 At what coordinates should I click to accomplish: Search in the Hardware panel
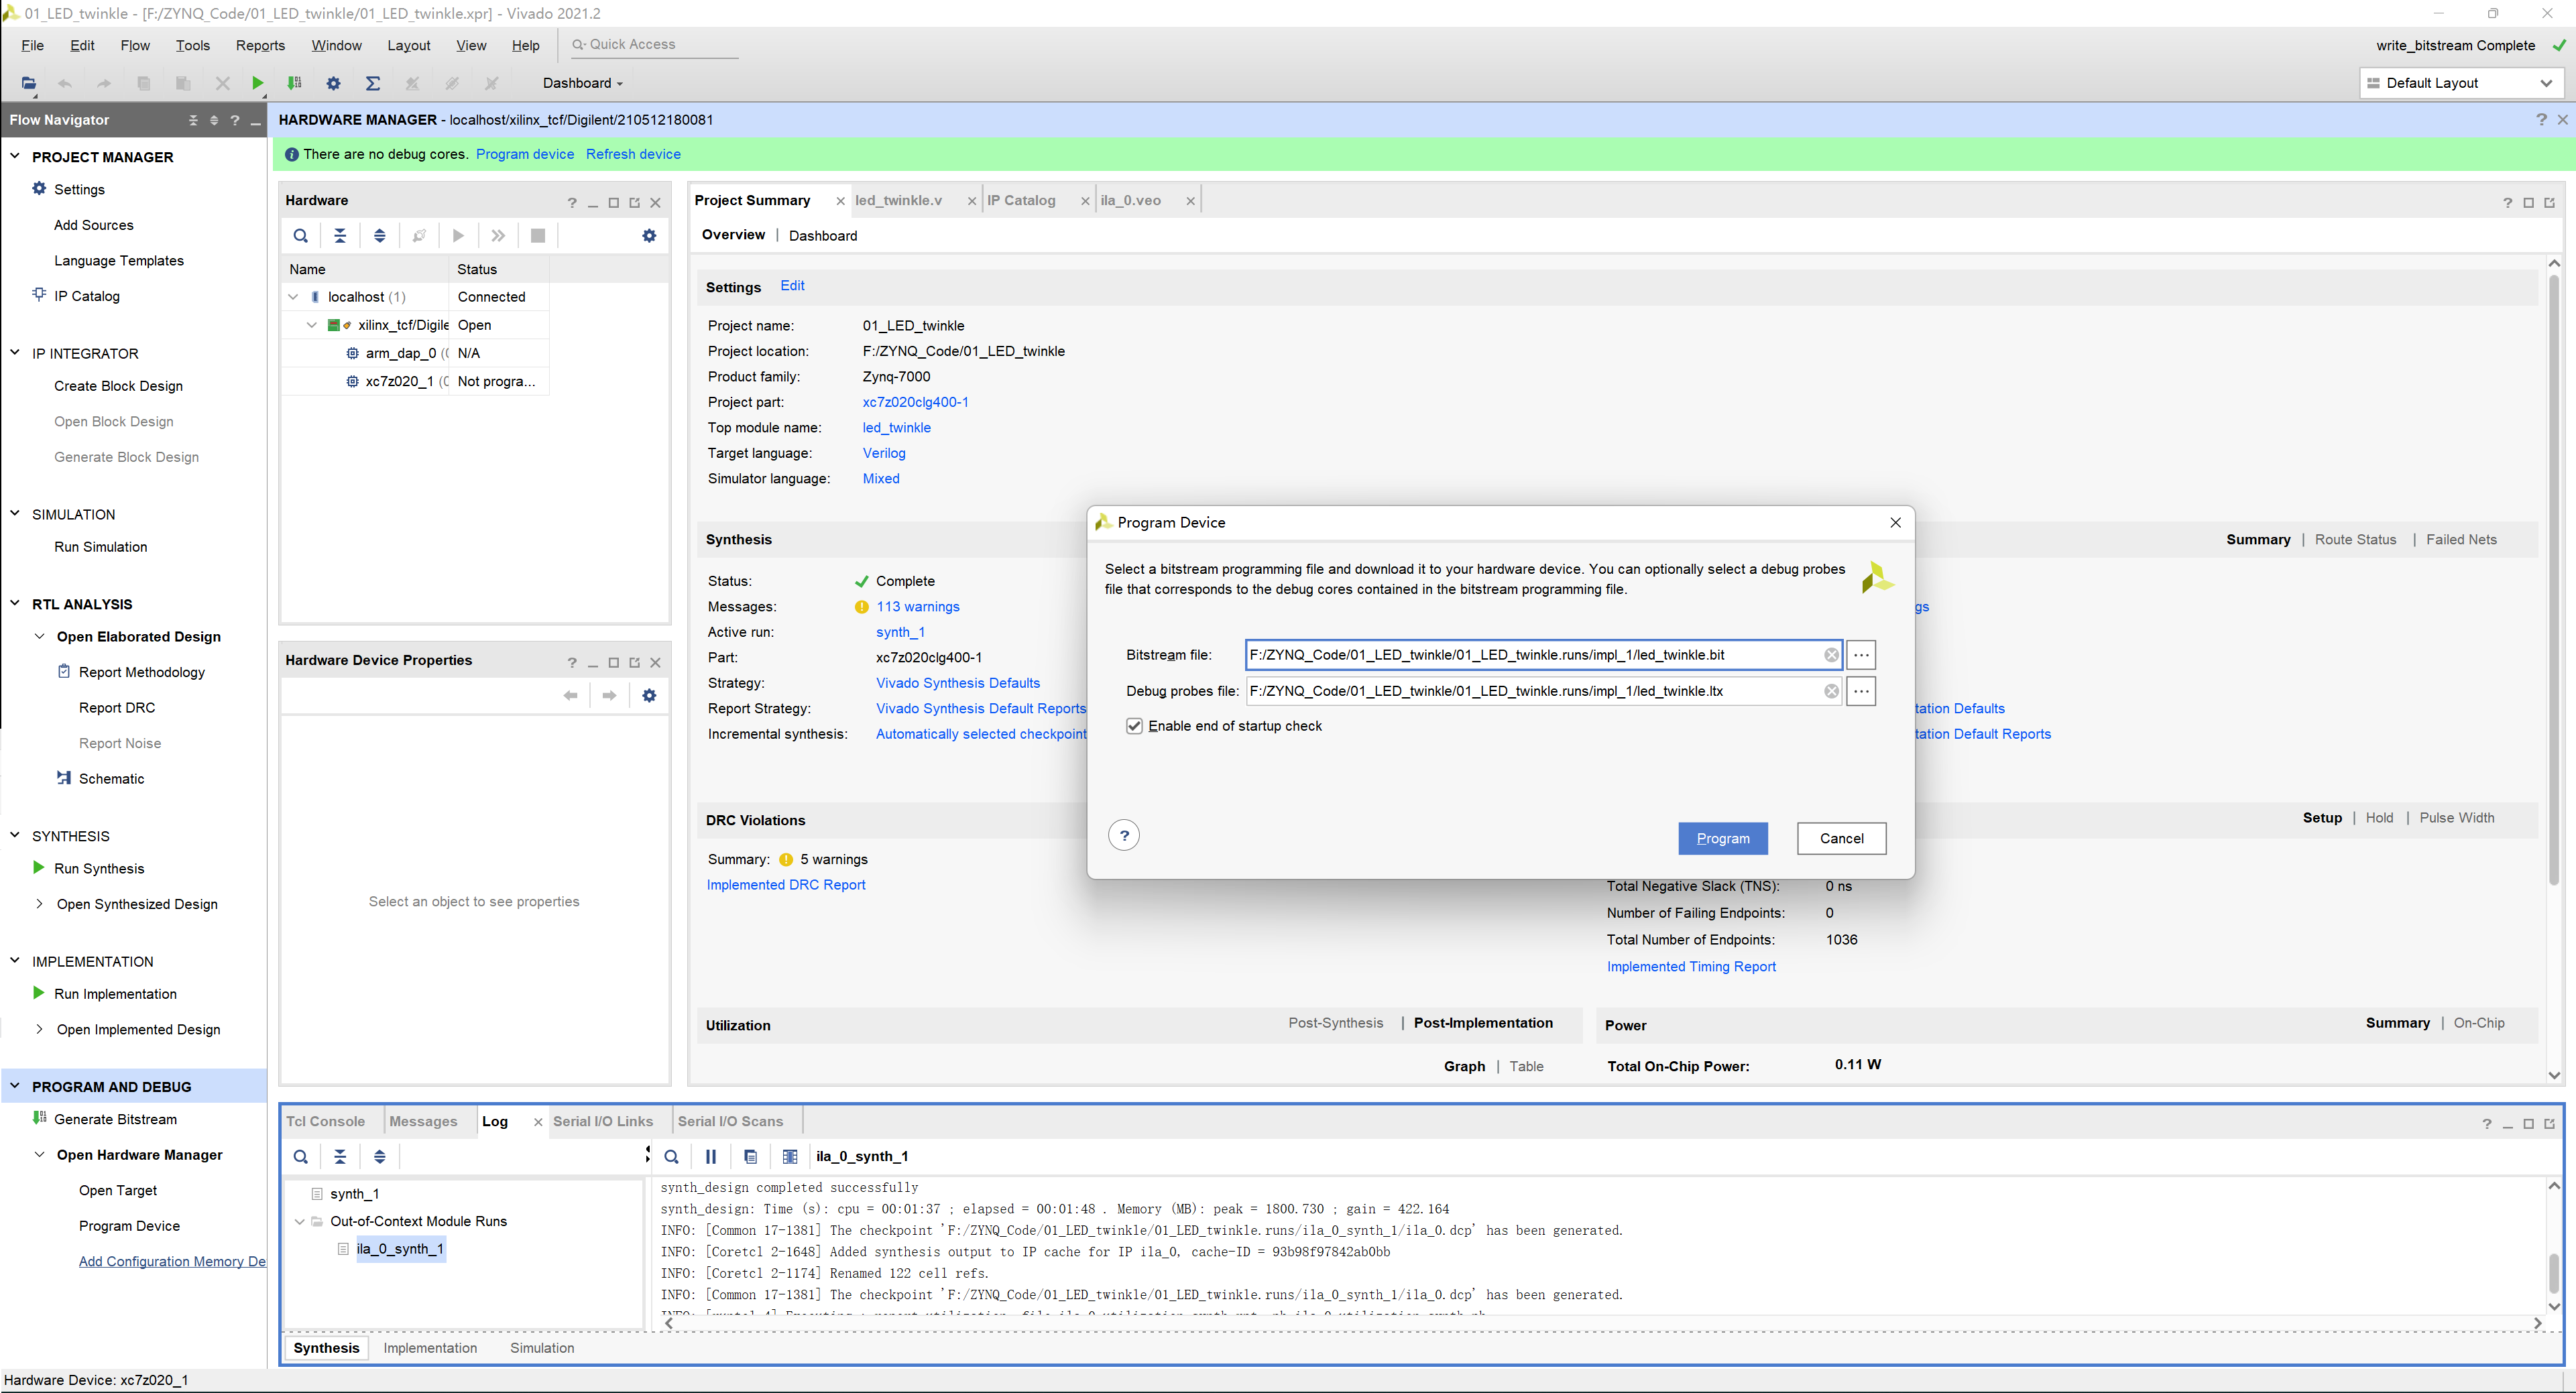[300, 236]
